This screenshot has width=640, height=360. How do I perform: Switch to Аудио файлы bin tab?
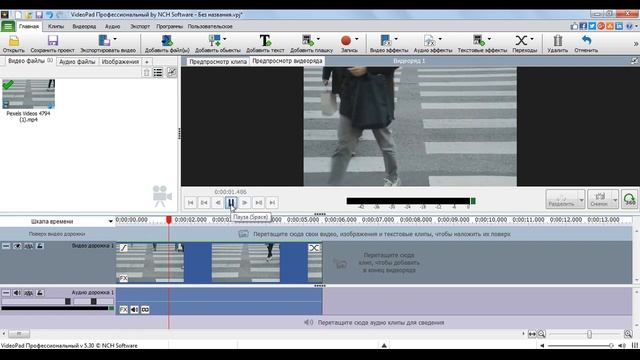click(77, 62)
